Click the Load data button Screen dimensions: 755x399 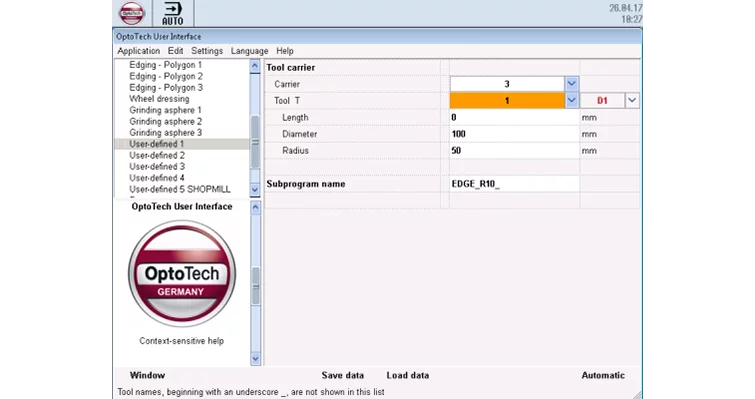click(x=408, y=375)
